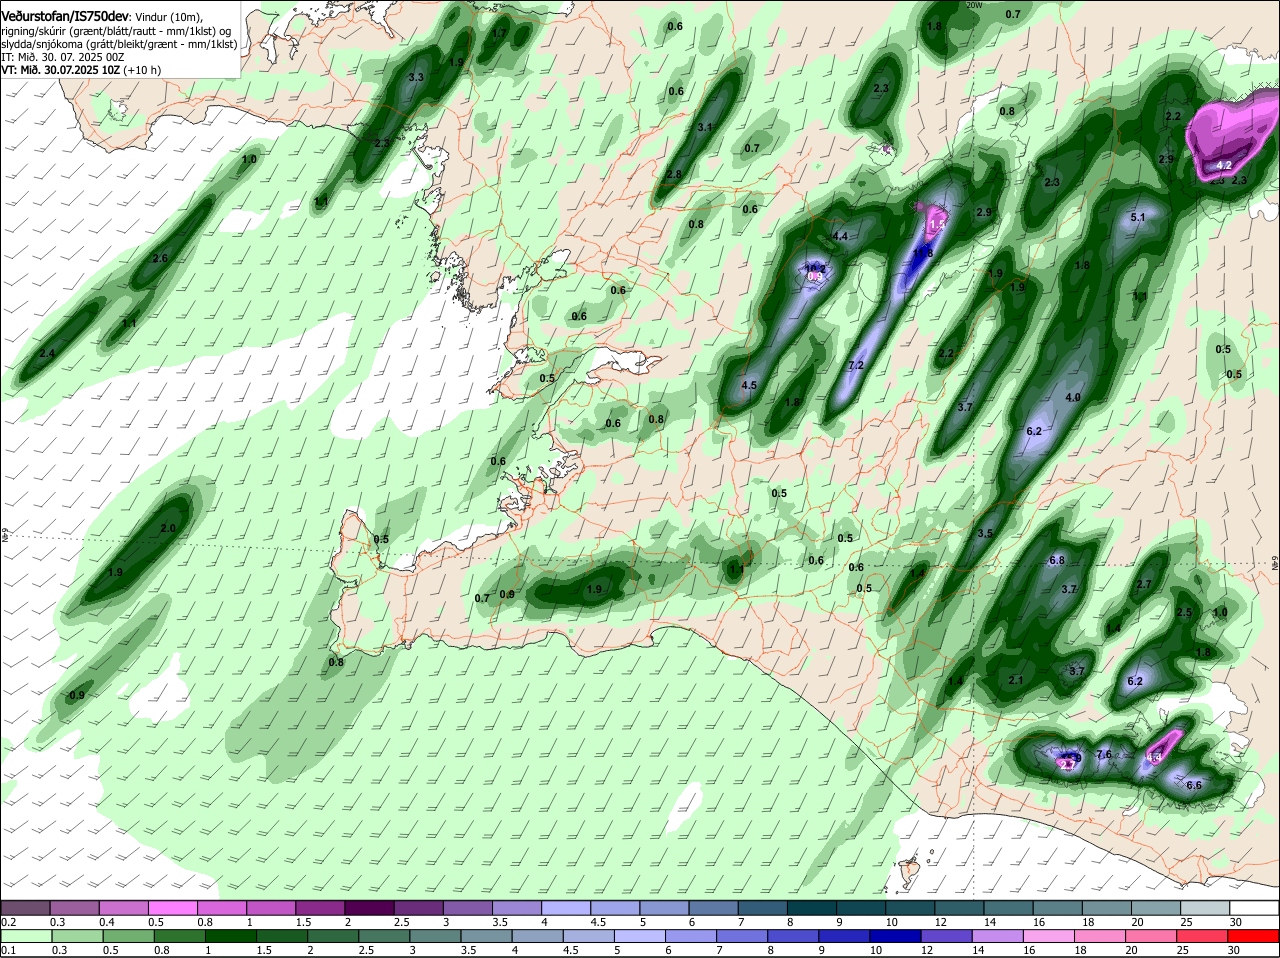The height and width of the screenshot is (958, 1280).
Task: Click the 2.4 precipitation value on the map
Action: [47, 354]
